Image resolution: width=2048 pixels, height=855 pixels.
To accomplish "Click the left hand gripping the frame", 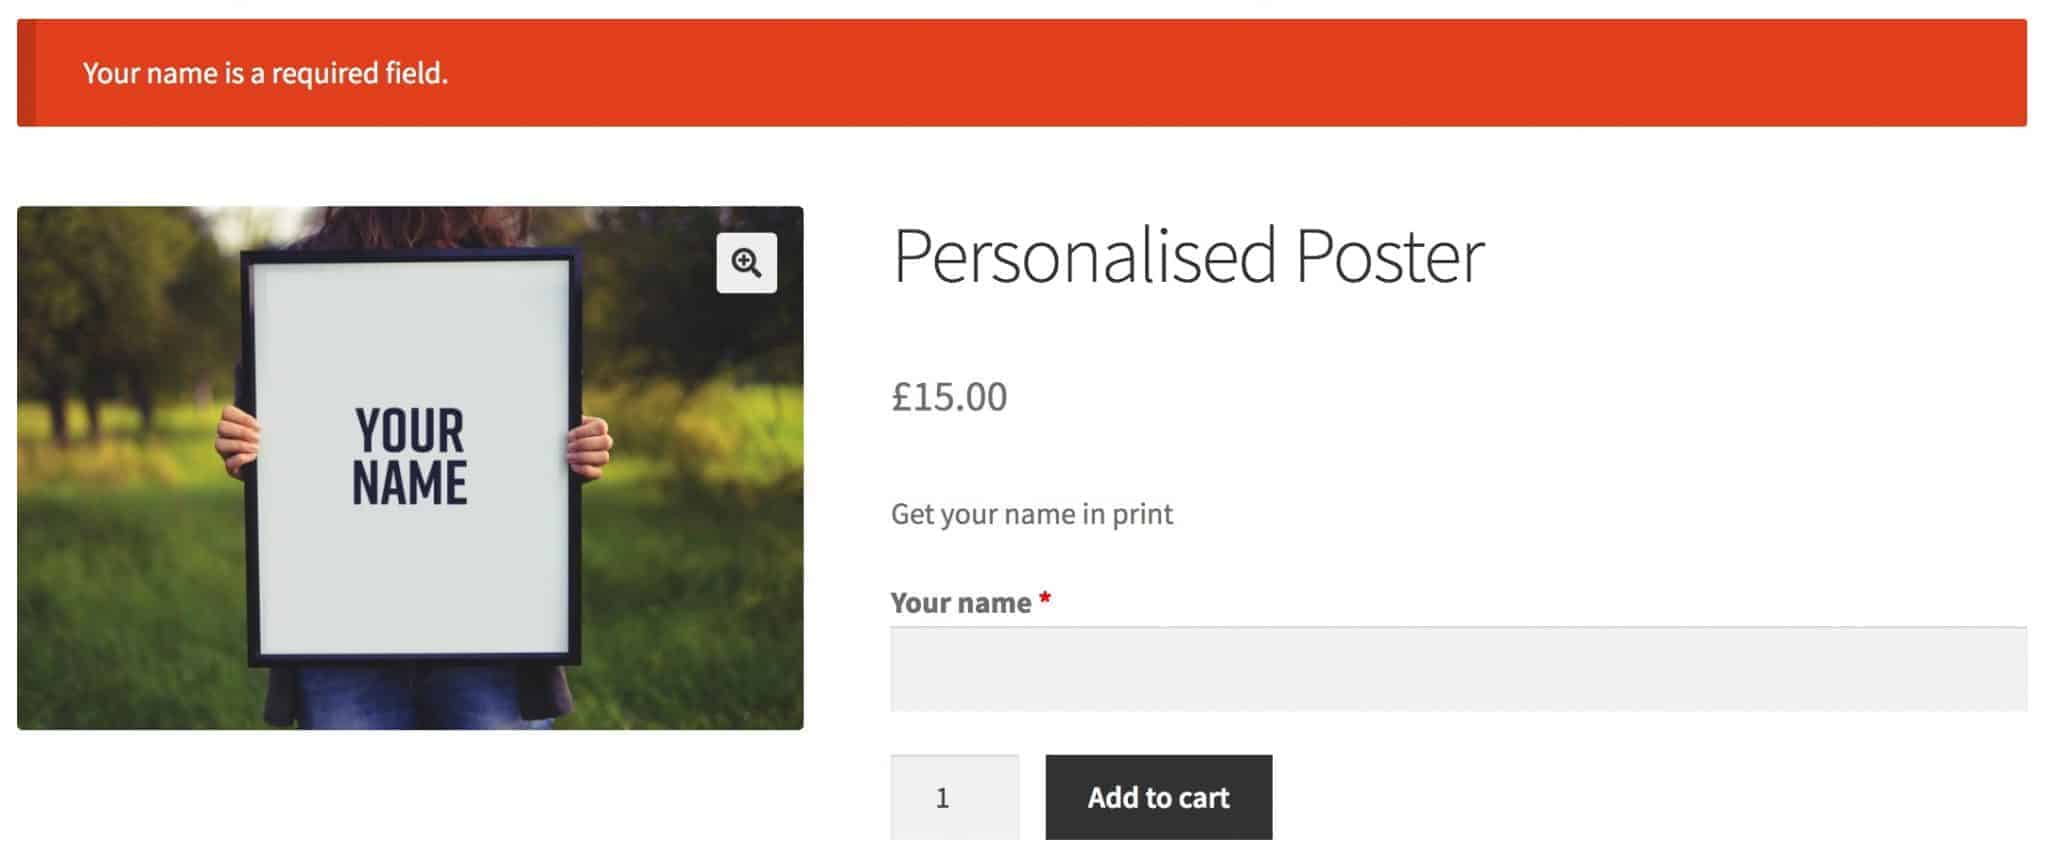I will click(x=236, y=438).
